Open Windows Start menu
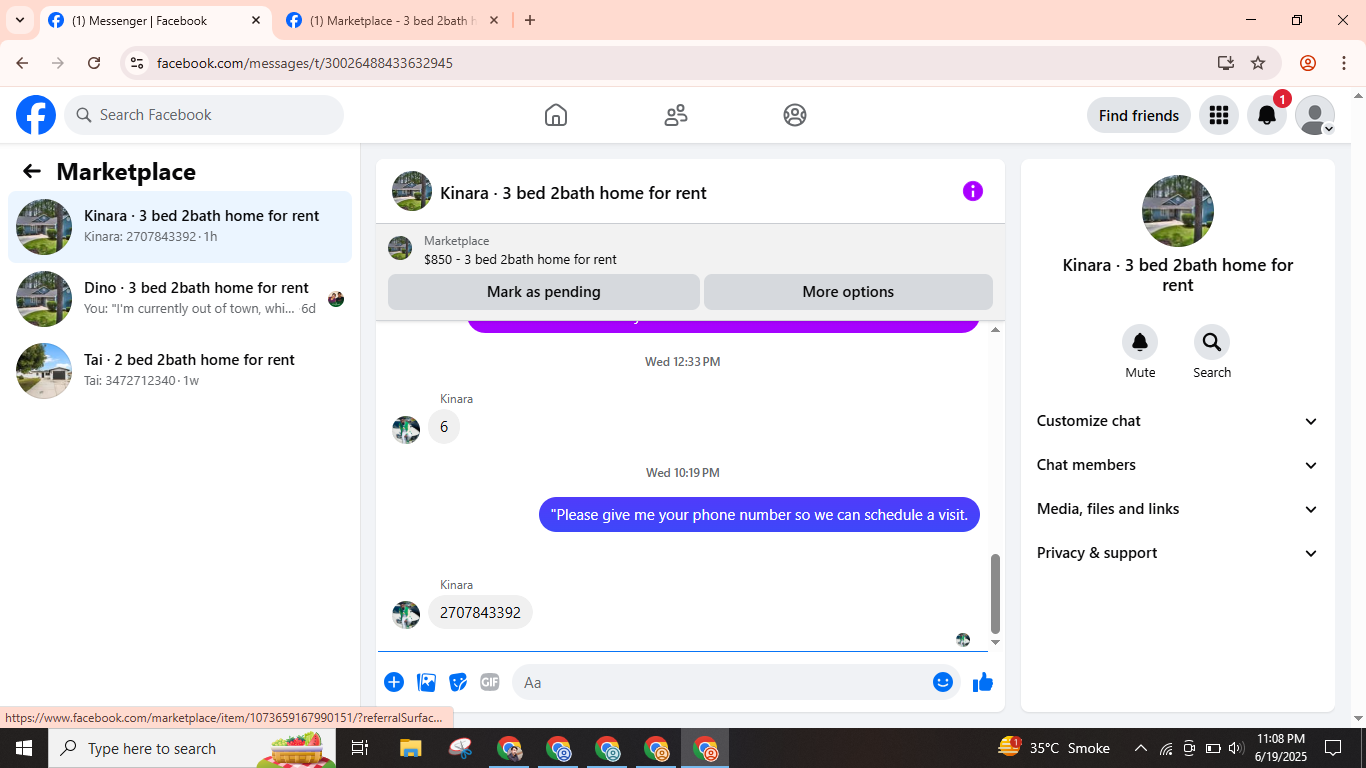The height and width of the screenshot is (768, 1366). click(23, 748)
